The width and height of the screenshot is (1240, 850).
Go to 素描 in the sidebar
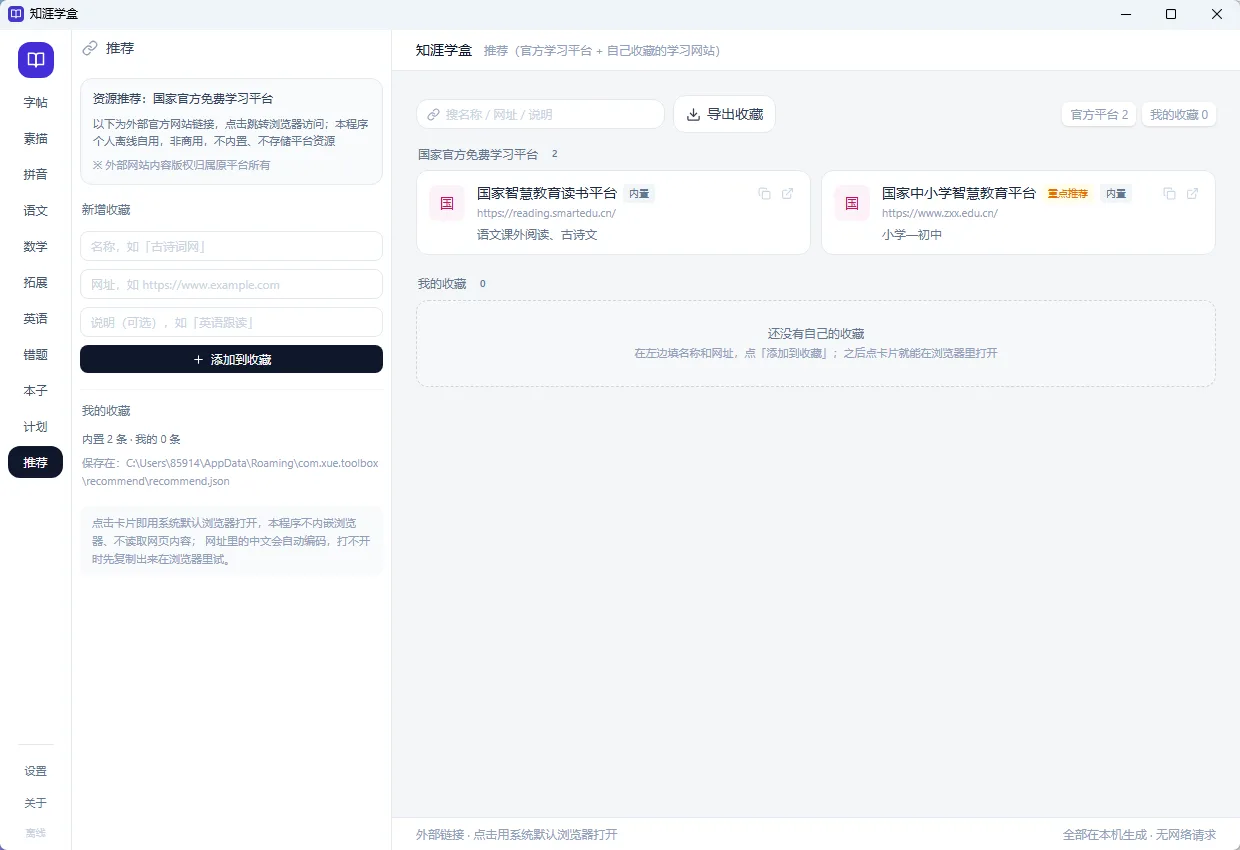(36, 138)
